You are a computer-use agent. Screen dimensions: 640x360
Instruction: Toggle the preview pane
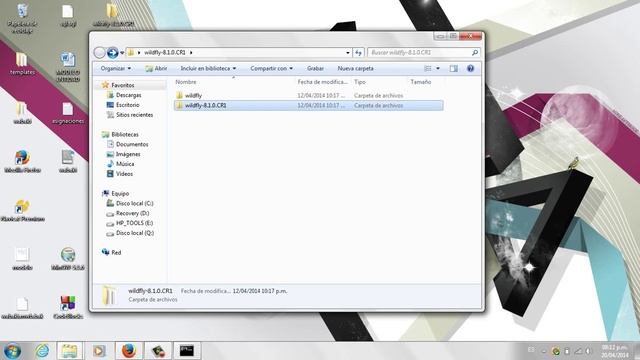pos(453,69)
